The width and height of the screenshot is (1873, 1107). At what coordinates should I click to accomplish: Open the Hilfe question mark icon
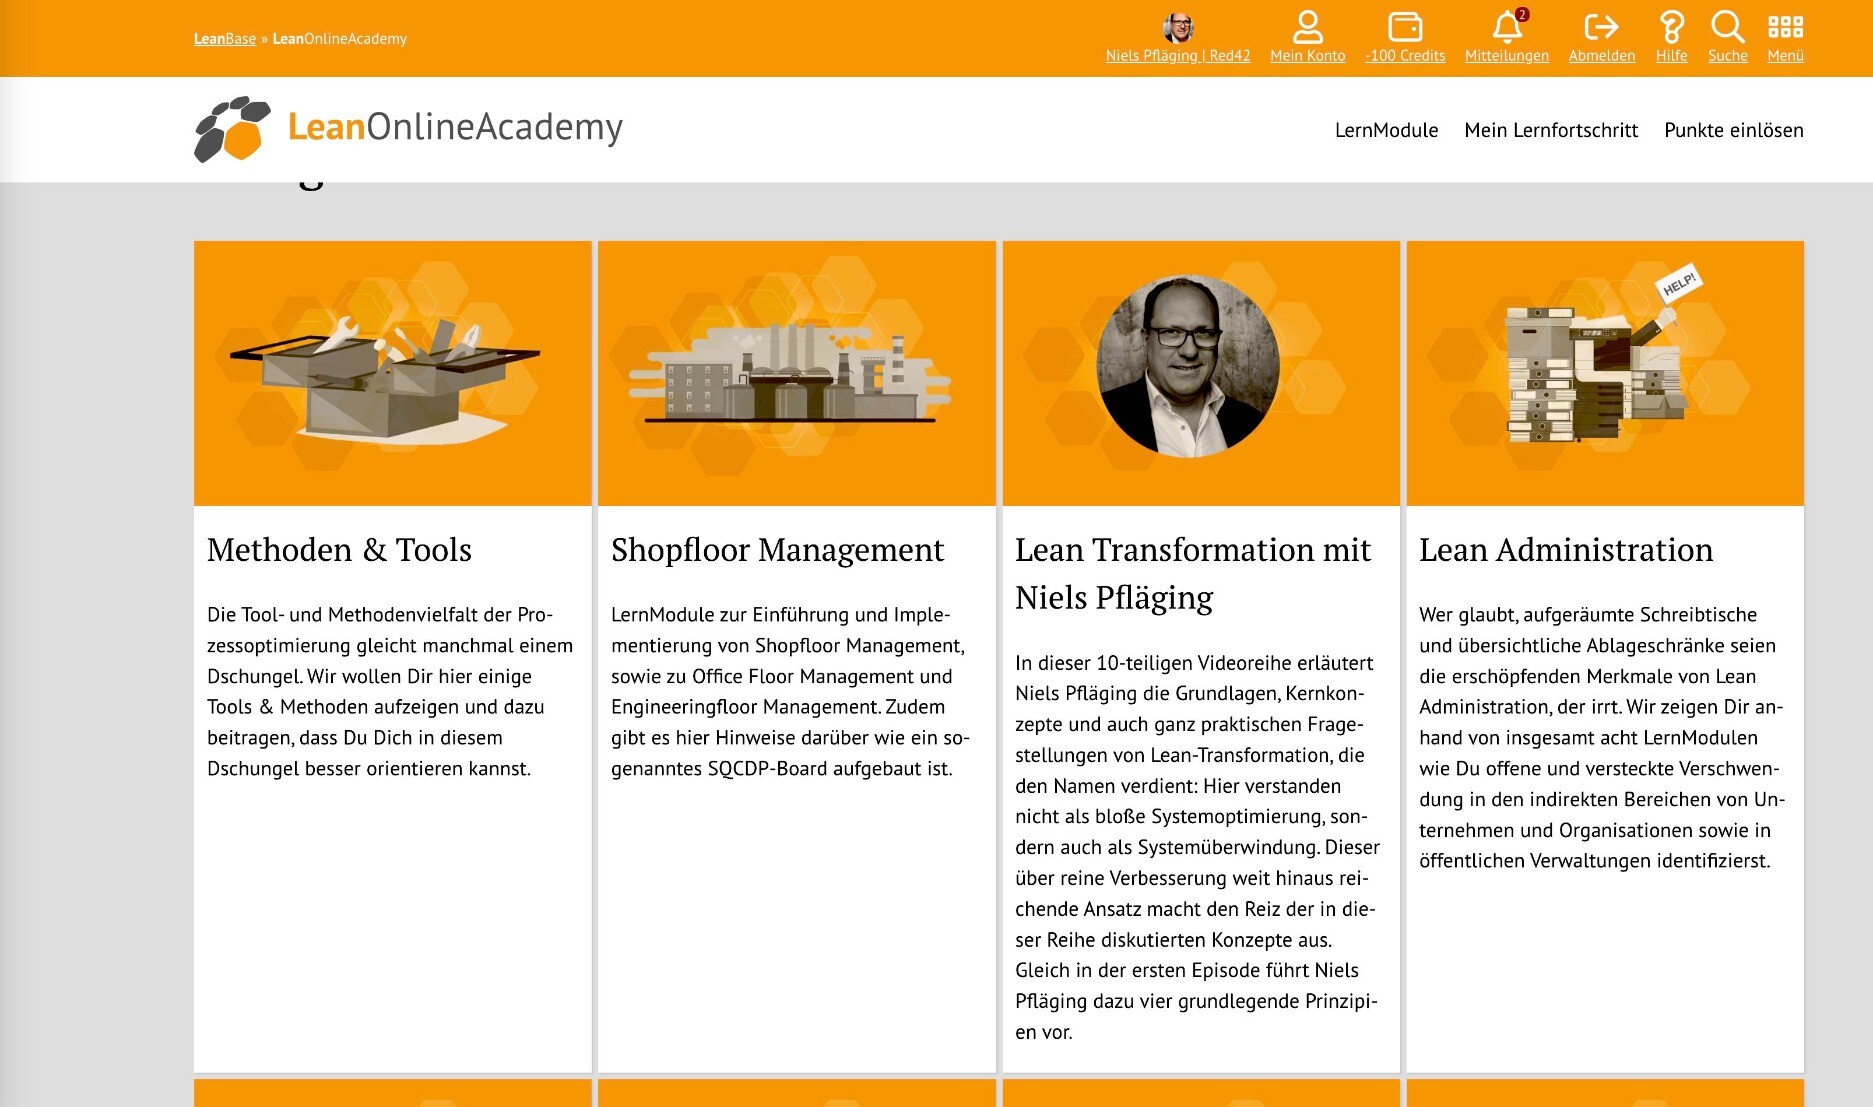pyautogui.click(x=1671, y=27)
